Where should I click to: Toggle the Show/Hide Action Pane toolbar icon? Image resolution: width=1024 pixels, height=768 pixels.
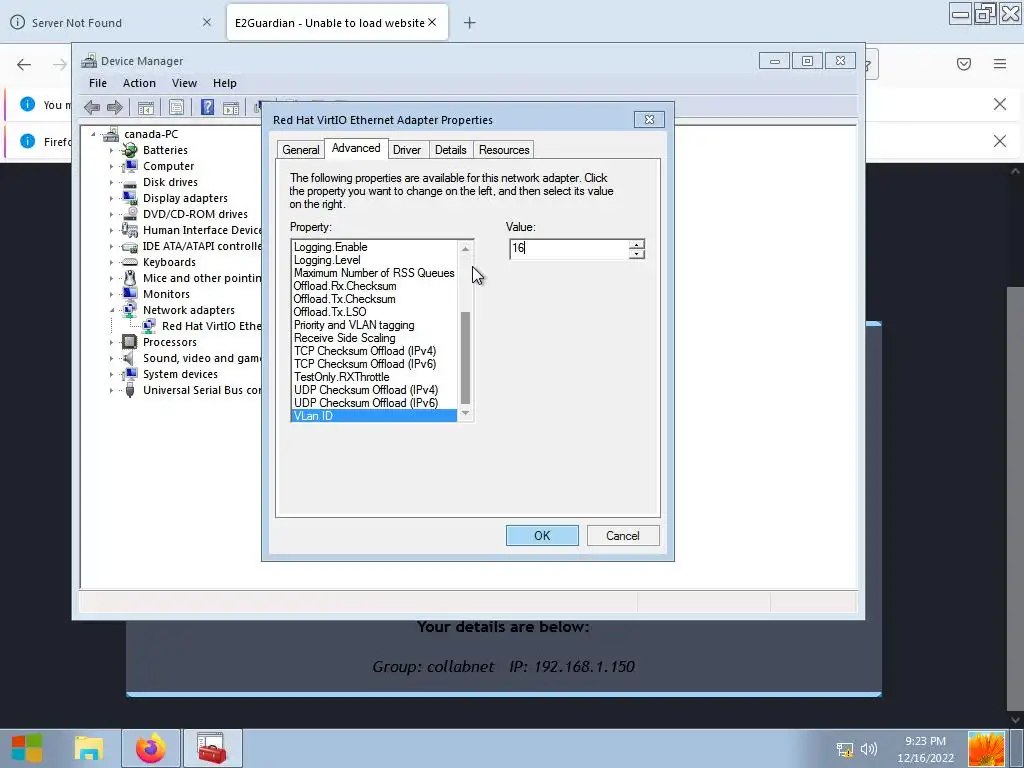pyautogui.click(x=231, y=107)
